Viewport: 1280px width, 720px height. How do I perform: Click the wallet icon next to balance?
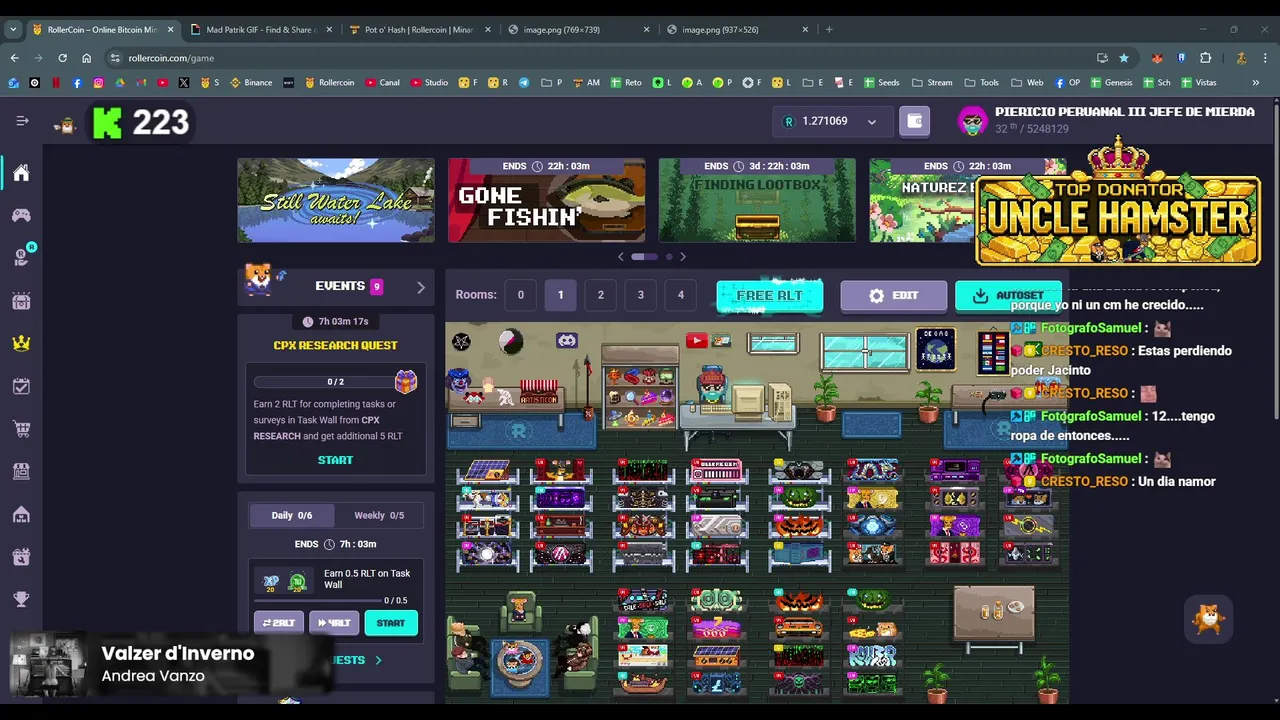point(914,121)
